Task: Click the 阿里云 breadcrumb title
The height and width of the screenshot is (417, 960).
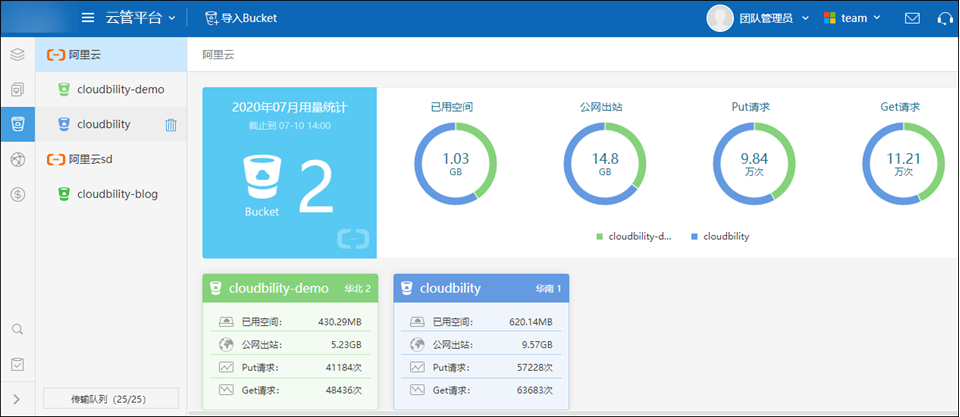Action: [x=218, y=54]
